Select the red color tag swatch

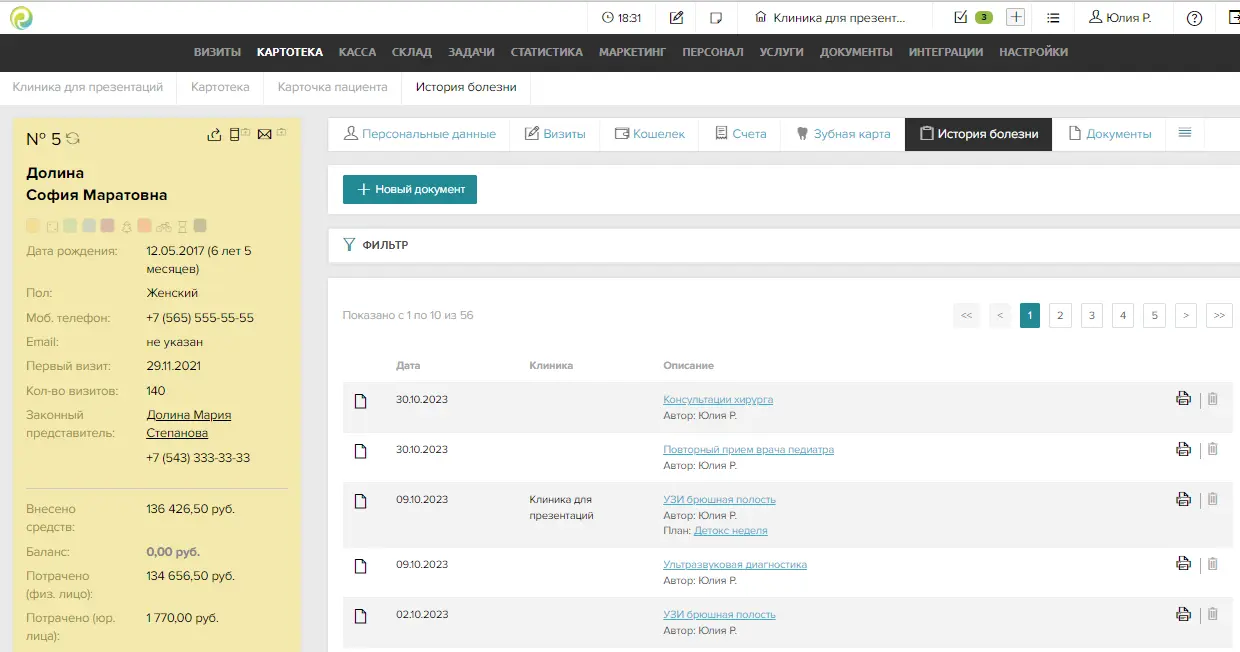107,226
